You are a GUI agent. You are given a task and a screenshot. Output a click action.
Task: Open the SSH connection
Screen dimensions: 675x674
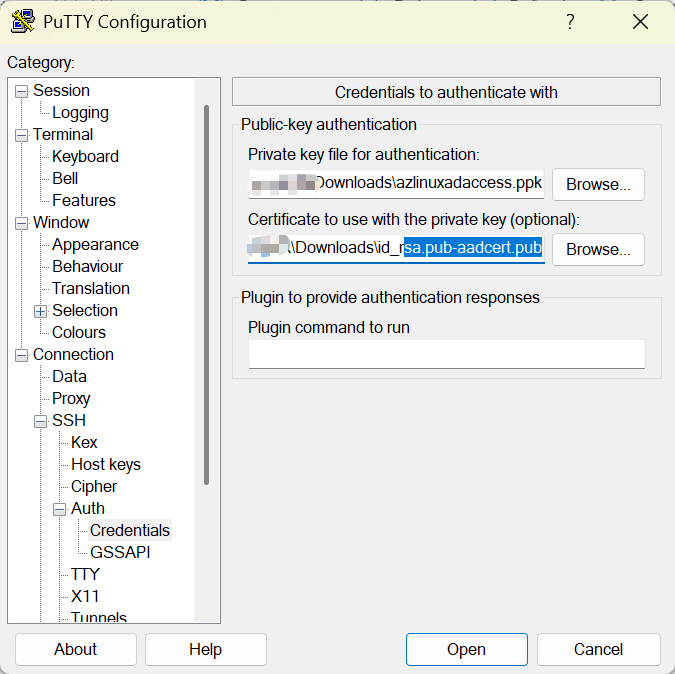point(467,649)
